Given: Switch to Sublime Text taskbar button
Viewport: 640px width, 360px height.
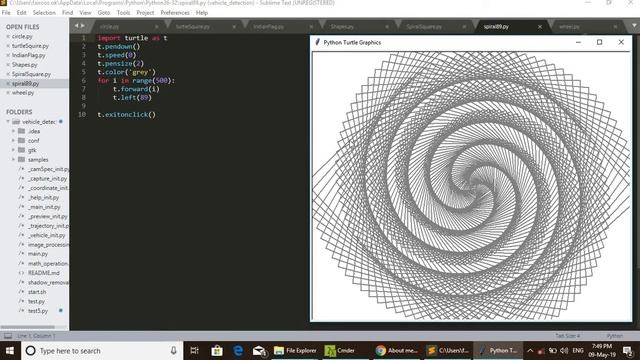Looking at the screenshot, I should click(x=448, y=351).
